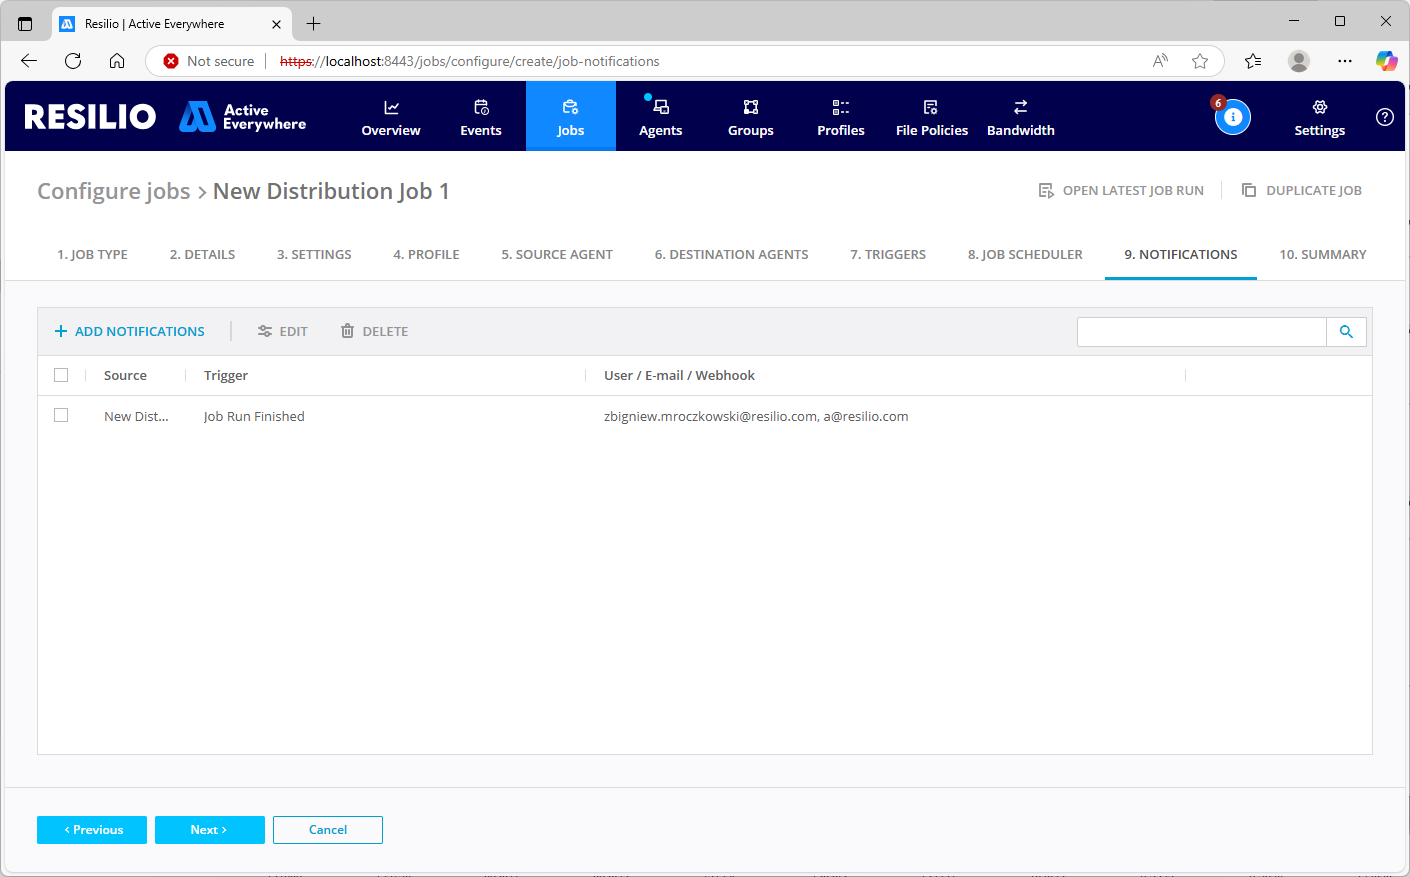1410x877 pixels.
Task: Toggle the select-all checkbox in table header
Action: tap(61, 375)
